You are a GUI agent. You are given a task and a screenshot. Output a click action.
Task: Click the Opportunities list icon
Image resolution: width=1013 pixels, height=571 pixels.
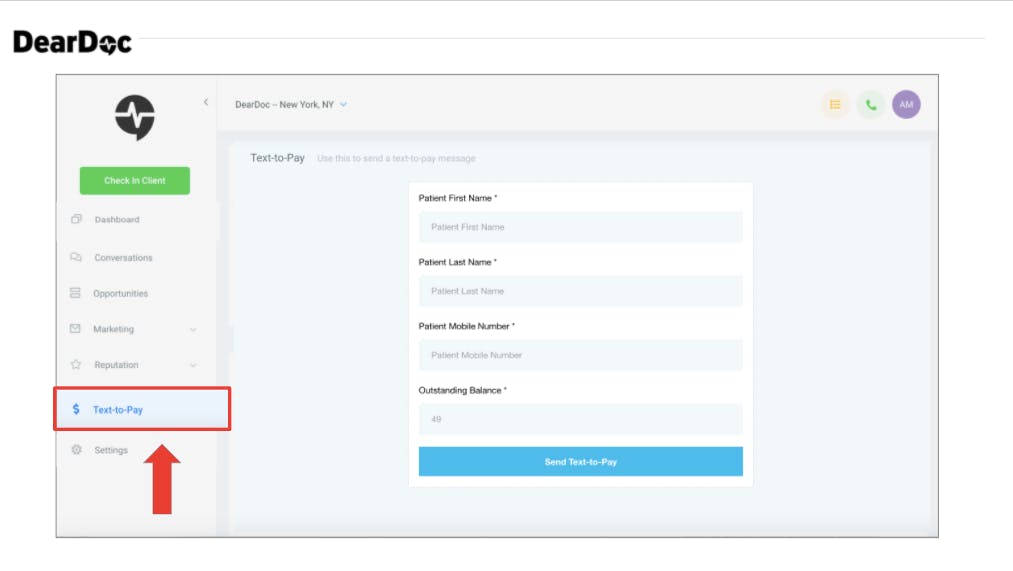point(75,293)
